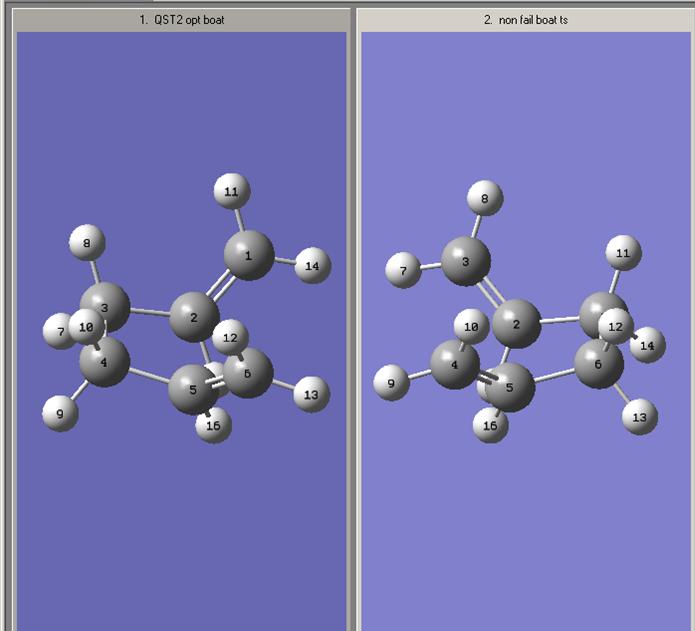695x631 pixels.
Task: Click carbon atom 1 in left panel
Action: pos(249,255)
